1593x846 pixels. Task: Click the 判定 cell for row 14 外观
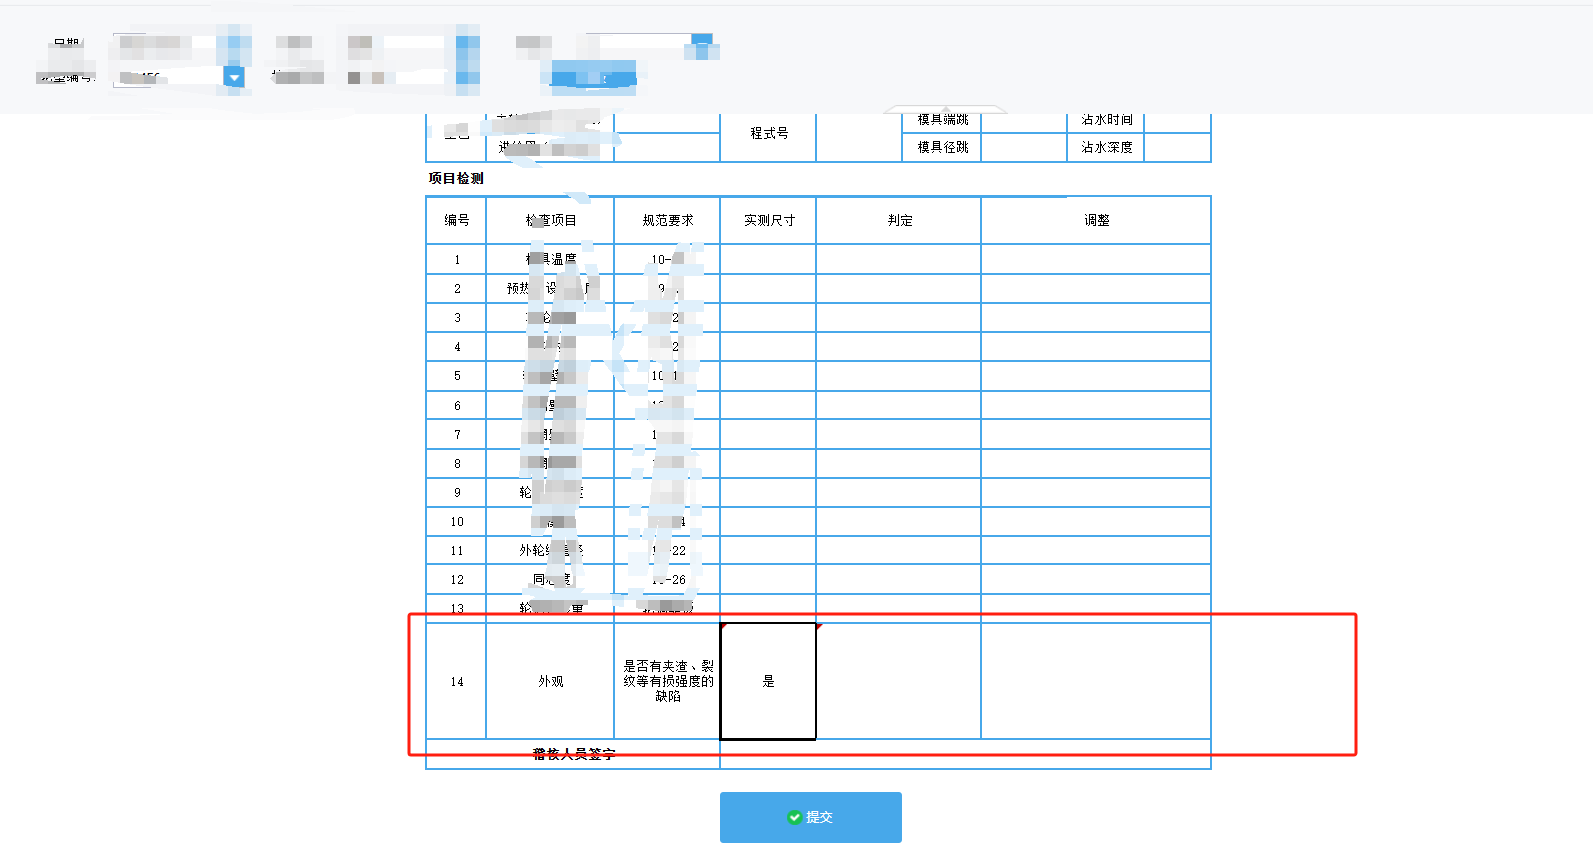point(898,681)
